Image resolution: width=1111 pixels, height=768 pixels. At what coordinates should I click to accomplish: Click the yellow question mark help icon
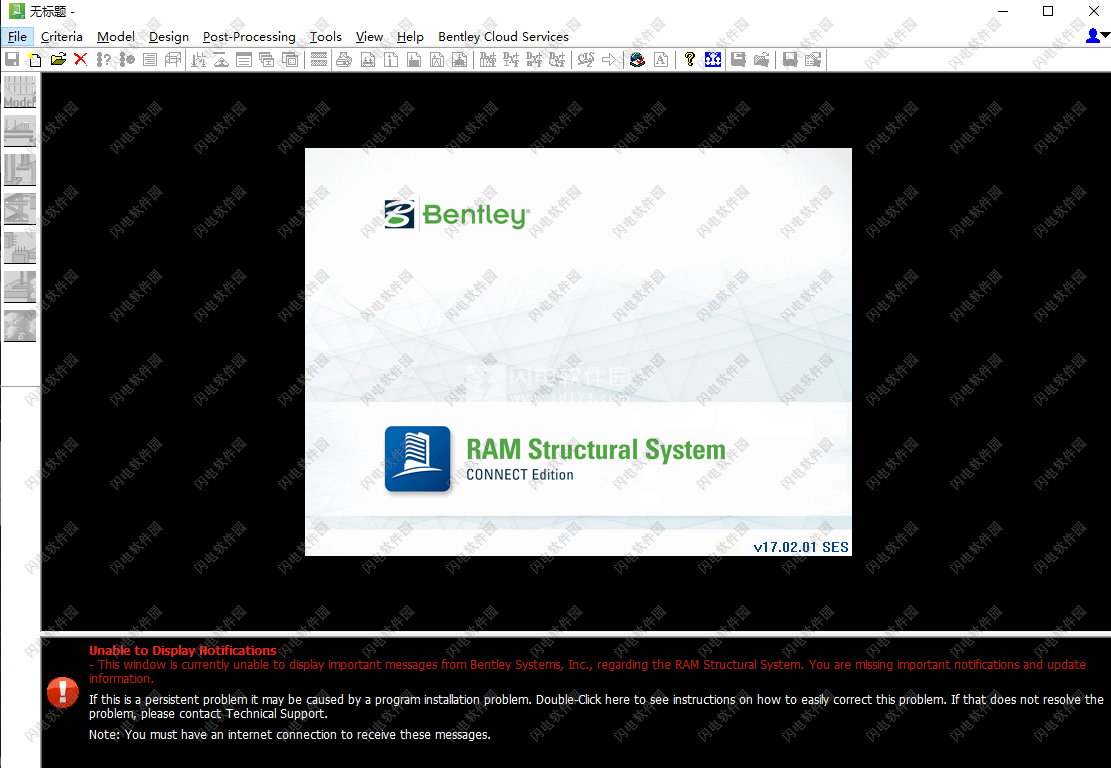(689, 60)
